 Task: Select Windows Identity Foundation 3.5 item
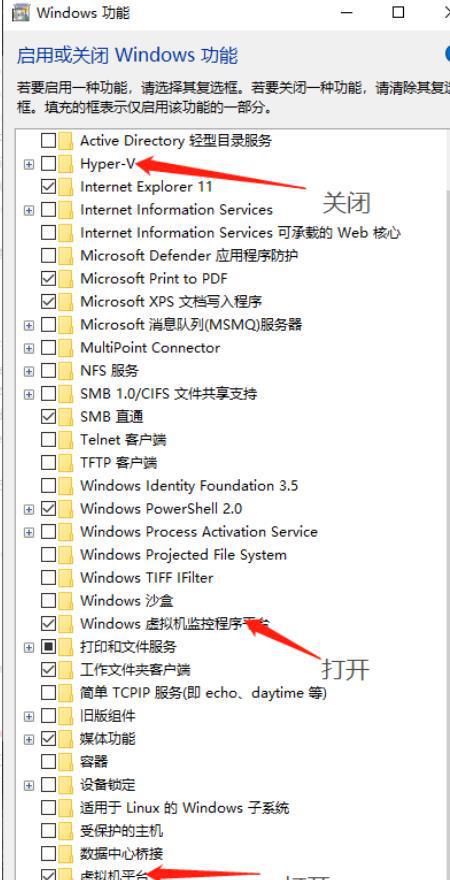point(189,485)
